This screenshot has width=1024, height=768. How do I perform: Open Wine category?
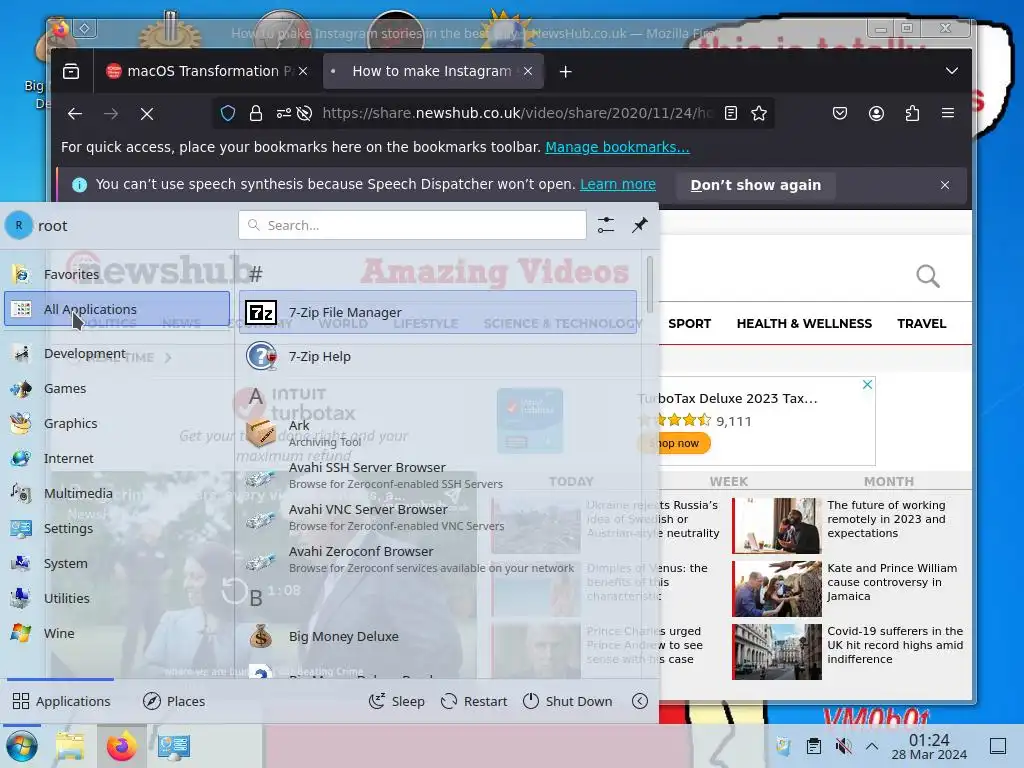click(117, 633)
